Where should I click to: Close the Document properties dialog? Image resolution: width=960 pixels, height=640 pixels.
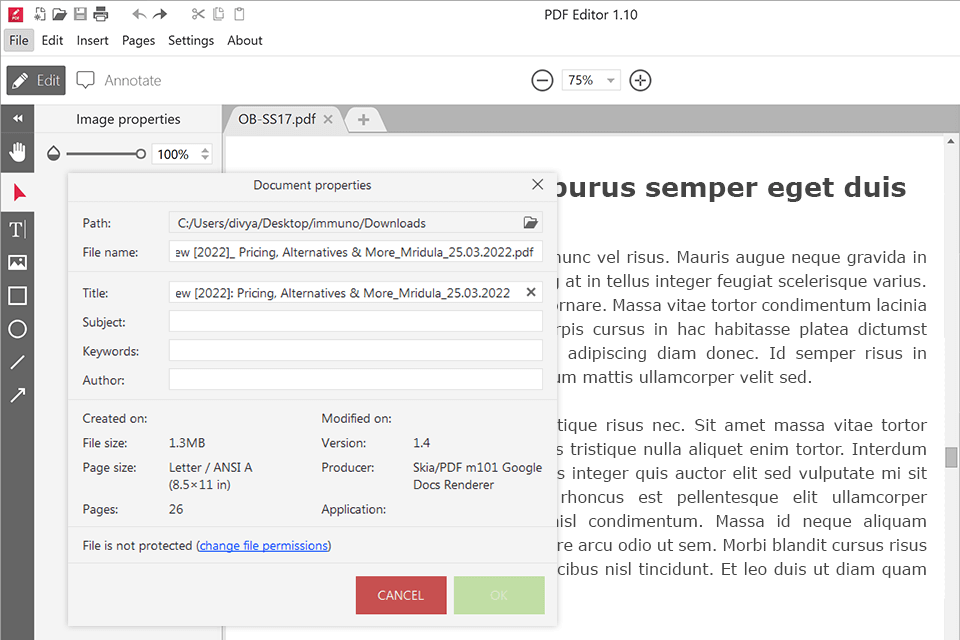click(x=538, y=184)
